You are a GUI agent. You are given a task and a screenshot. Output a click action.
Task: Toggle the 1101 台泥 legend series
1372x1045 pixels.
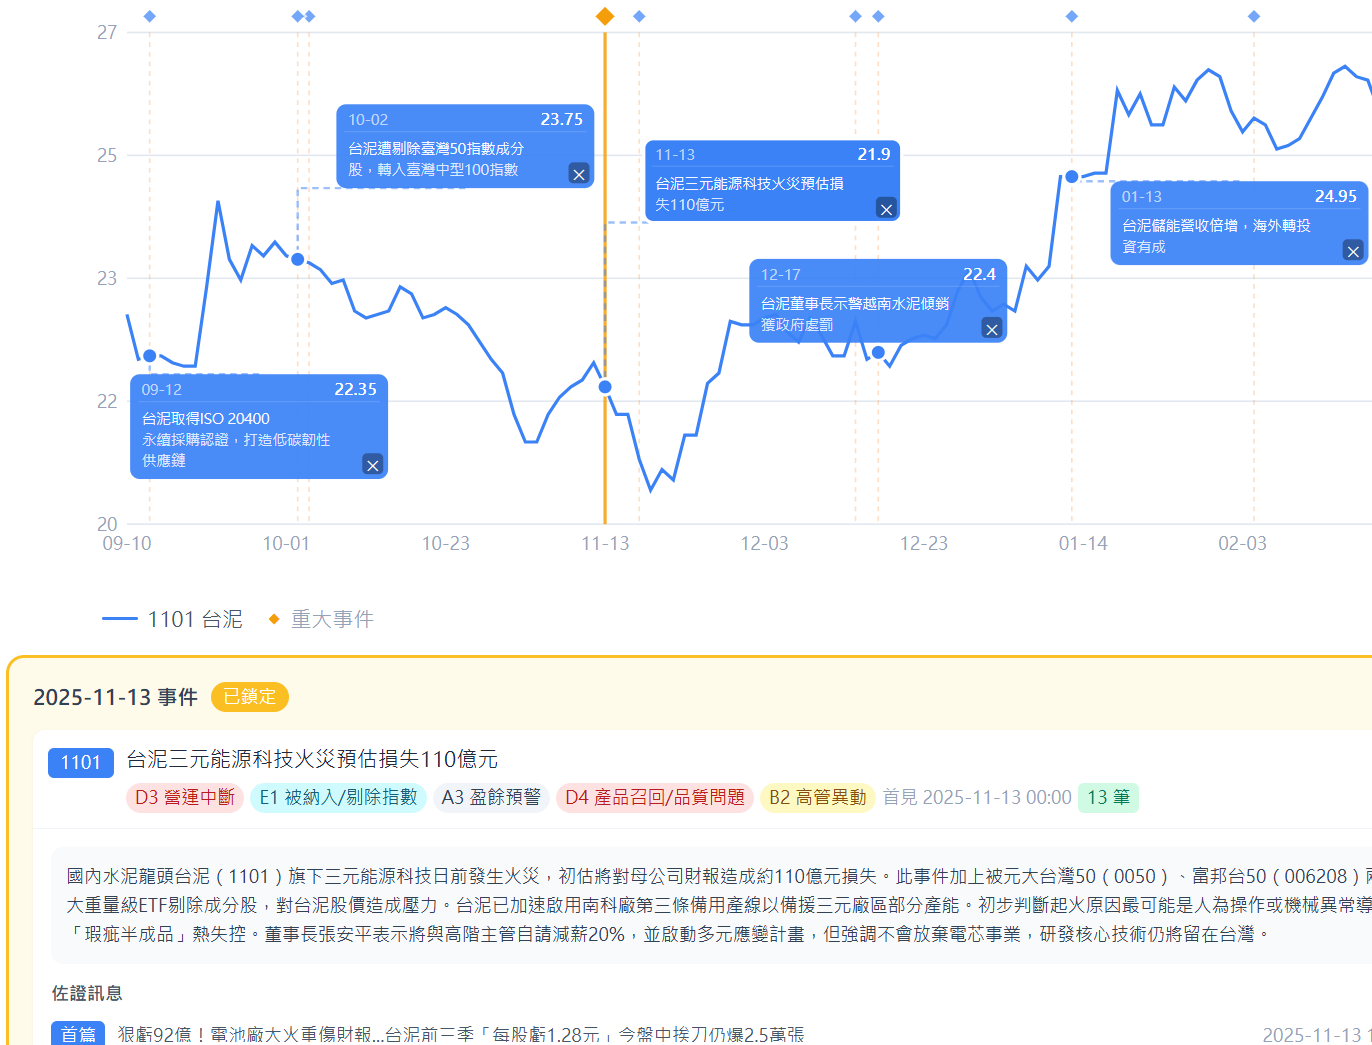[173, 619]
